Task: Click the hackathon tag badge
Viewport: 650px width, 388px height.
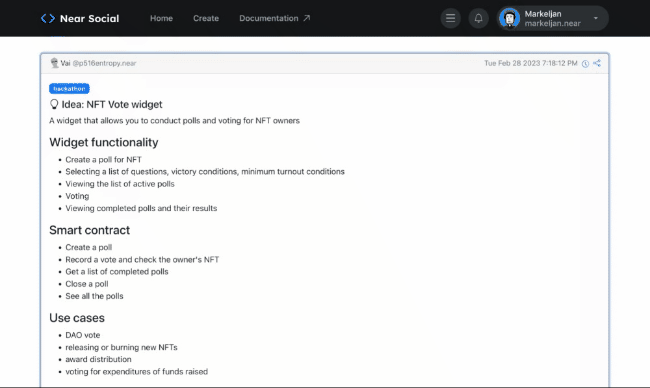Action: pos(69,89)
